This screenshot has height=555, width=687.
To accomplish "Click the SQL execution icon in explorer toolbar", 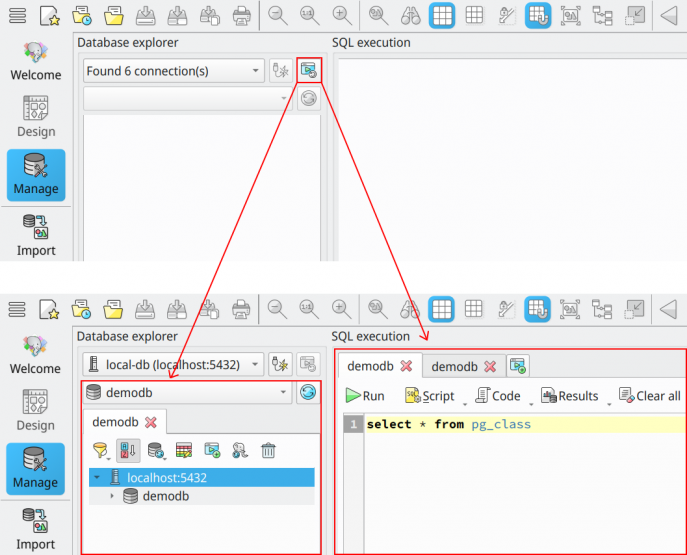I will pyautogui.click(x=212, y=450).
